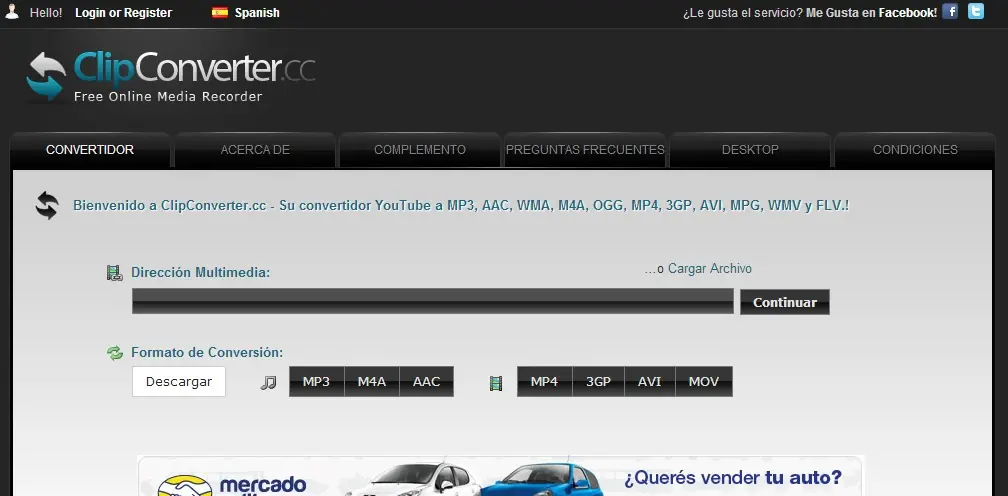Click Me Gusta en Facebook link

(x=872, y=13)
